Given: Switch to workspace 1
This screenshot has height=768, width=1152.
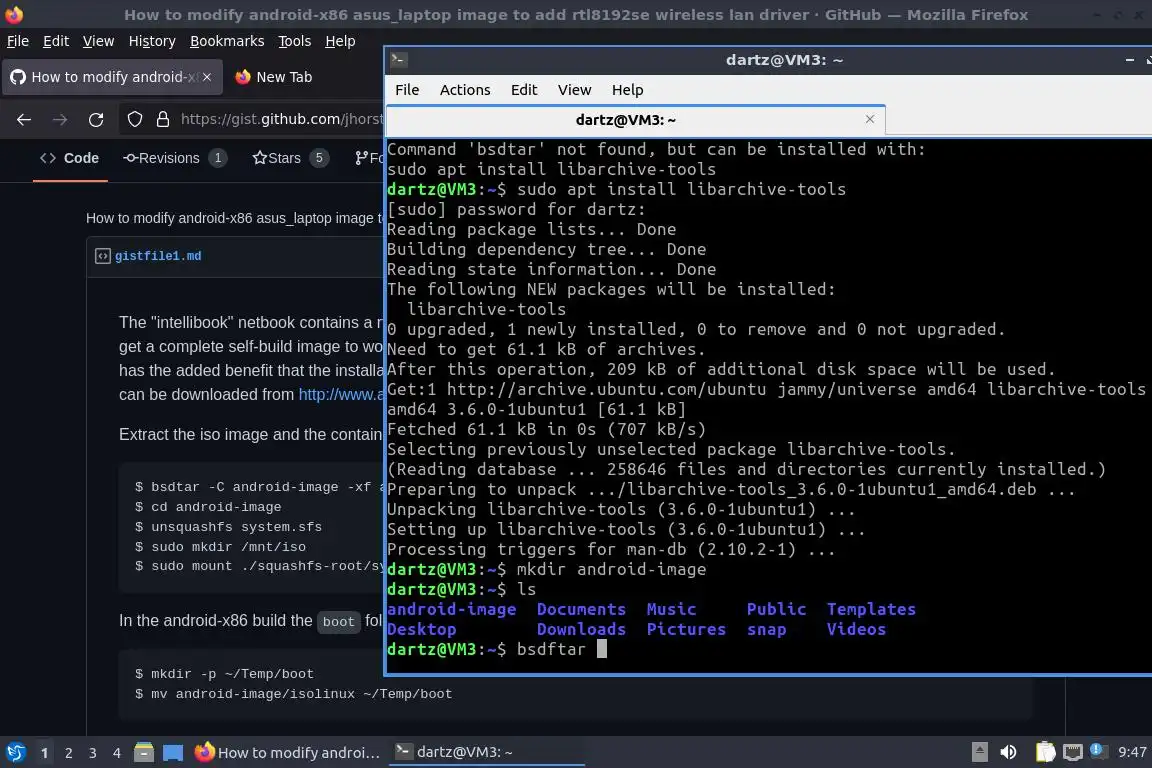Looking at the screenshot, I should [x=44, y=753].
